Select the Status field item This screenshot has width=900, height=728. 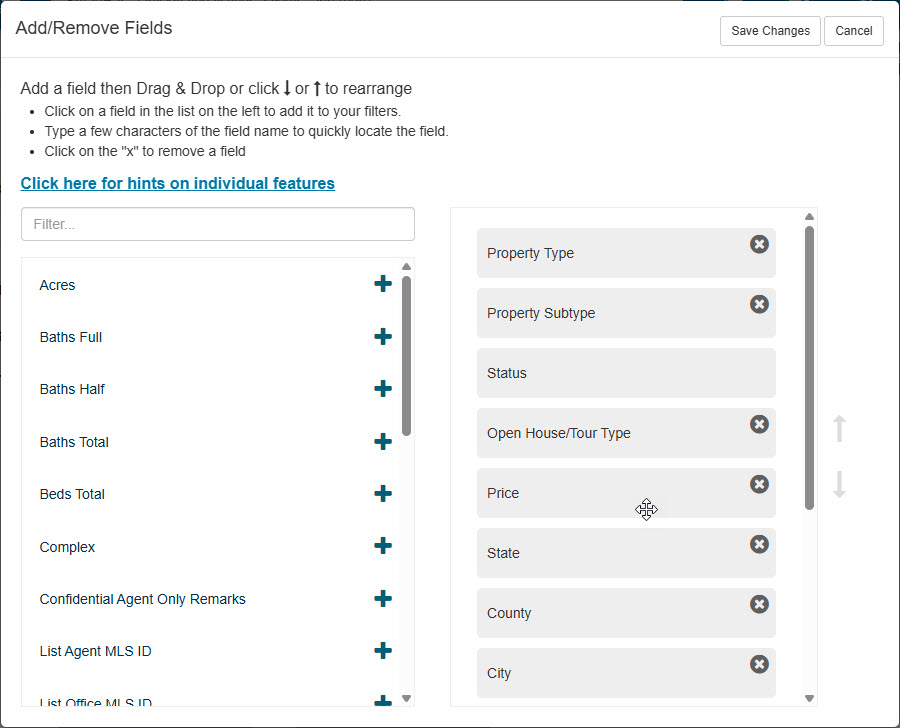[626, 373]
